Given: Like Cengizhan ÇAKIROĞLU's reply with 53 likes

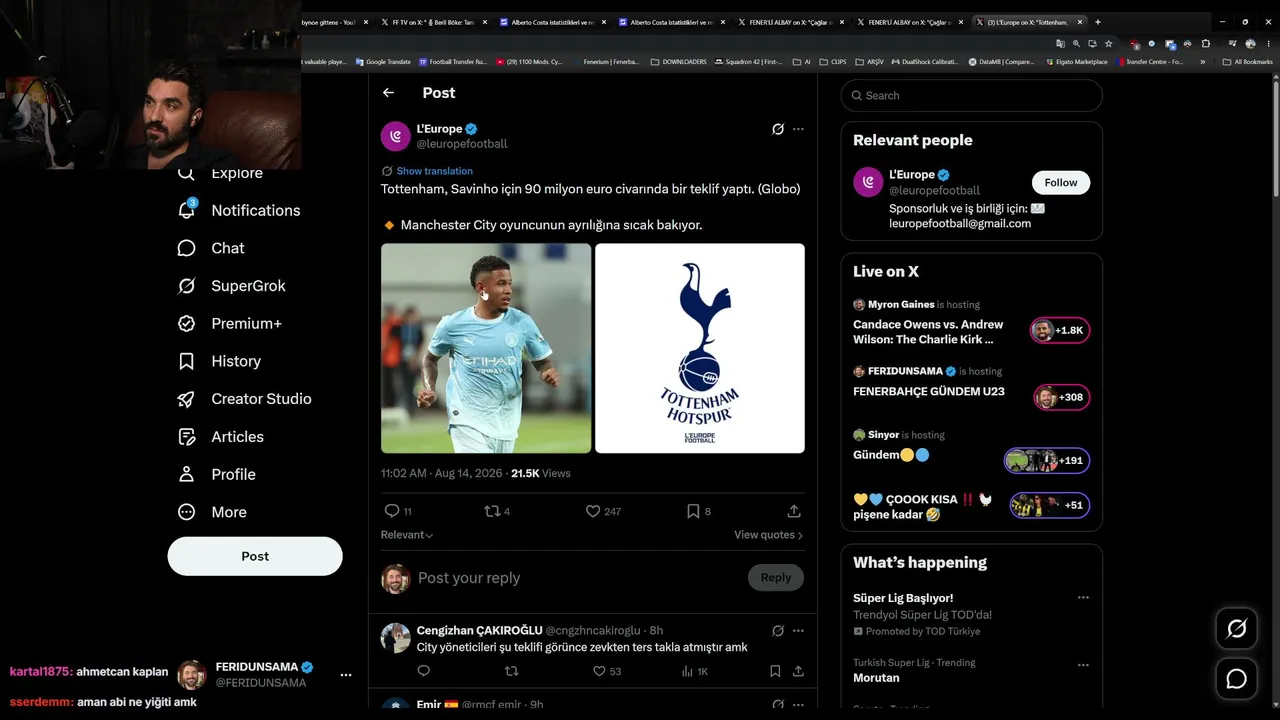Looking at the screenshot, I should pyautogui.click(x=599, y=671).
